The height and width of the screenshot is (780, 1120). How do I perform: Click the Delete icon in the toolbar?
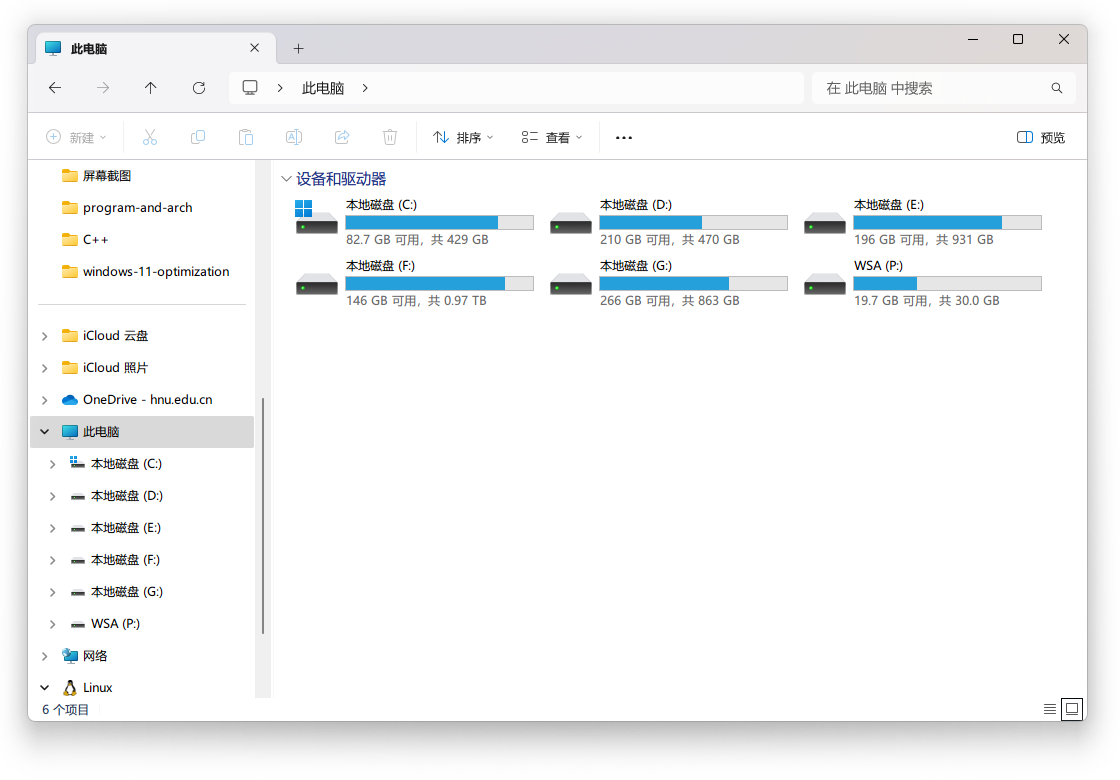pyautogui.click(x=390, y=137)
